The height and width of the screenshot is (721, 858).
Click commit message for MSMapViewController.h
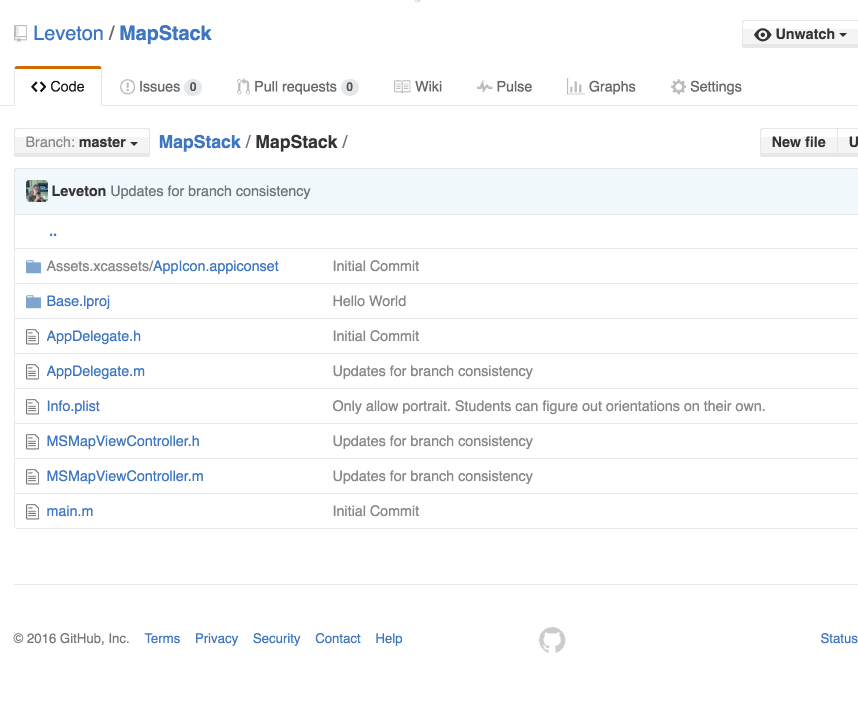[x=433, y=441]
